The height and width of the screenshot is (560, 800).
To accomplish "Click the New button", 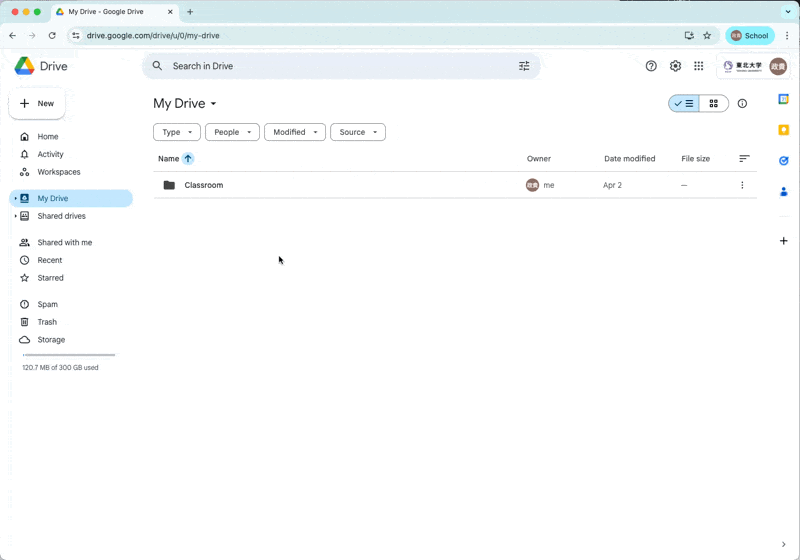I will click(37, 104).
